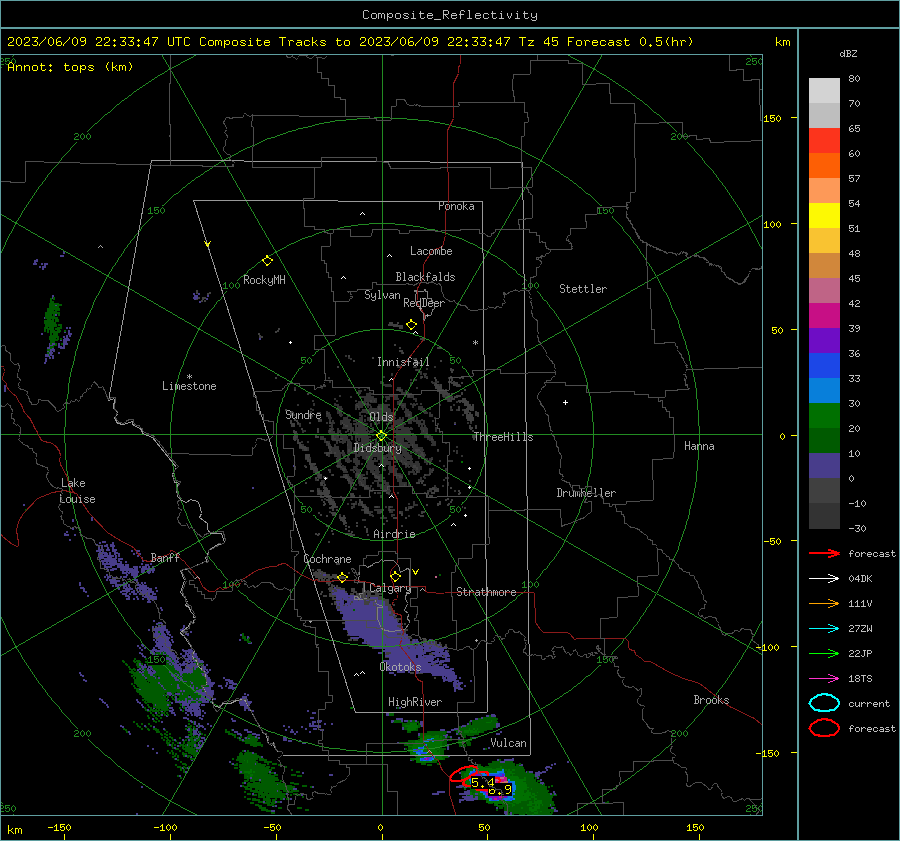Click the Blackfalds map label
This screenshot has height=841, width=900.
(x=425, y=277)
